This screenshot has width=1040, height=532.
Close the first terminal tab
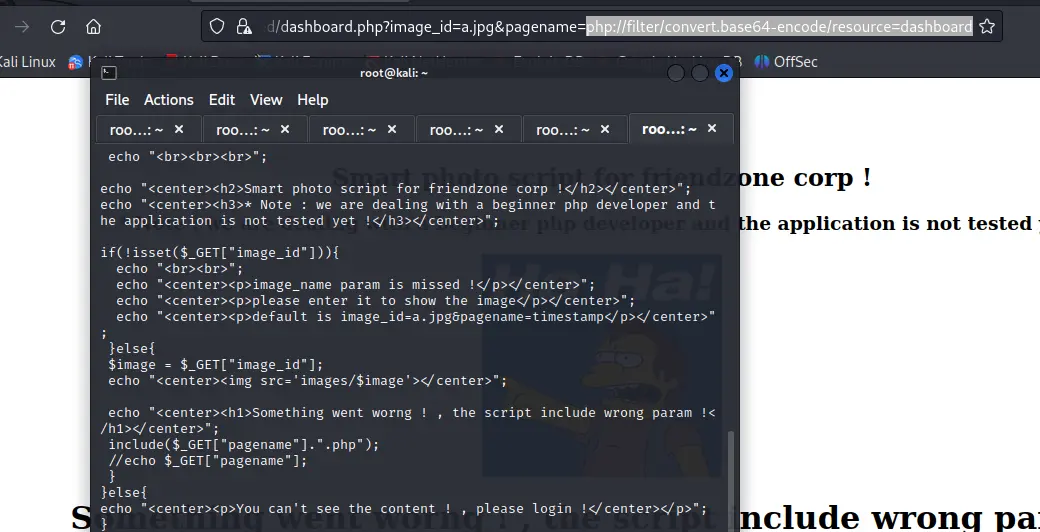[178, 129]
